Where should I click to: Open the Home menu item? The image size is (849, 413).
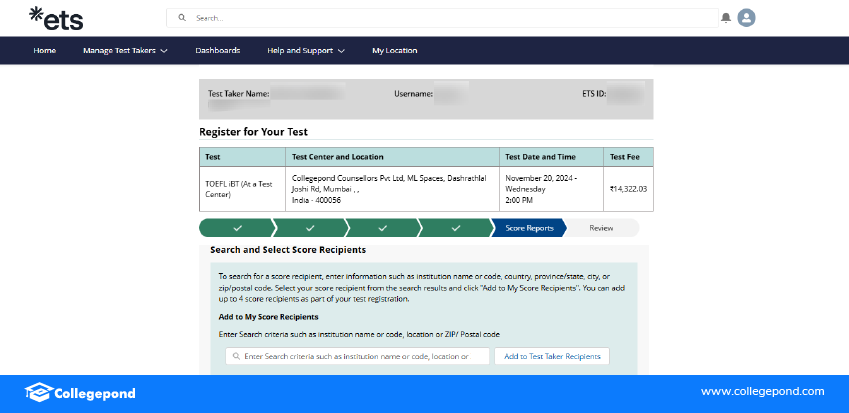click(x=44, y=50)
